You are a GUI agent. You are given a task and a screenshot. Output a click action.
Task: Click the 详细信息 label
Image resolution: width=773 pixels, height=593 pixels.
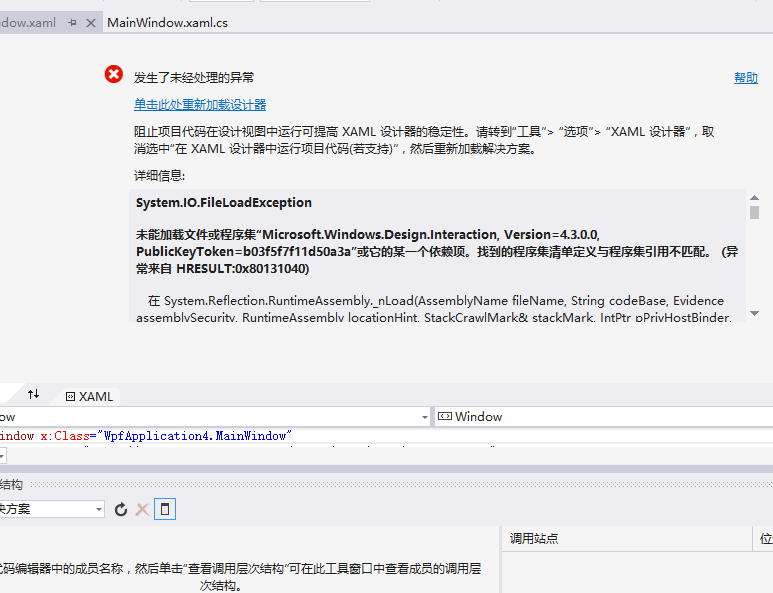click(x=159, y=175)
